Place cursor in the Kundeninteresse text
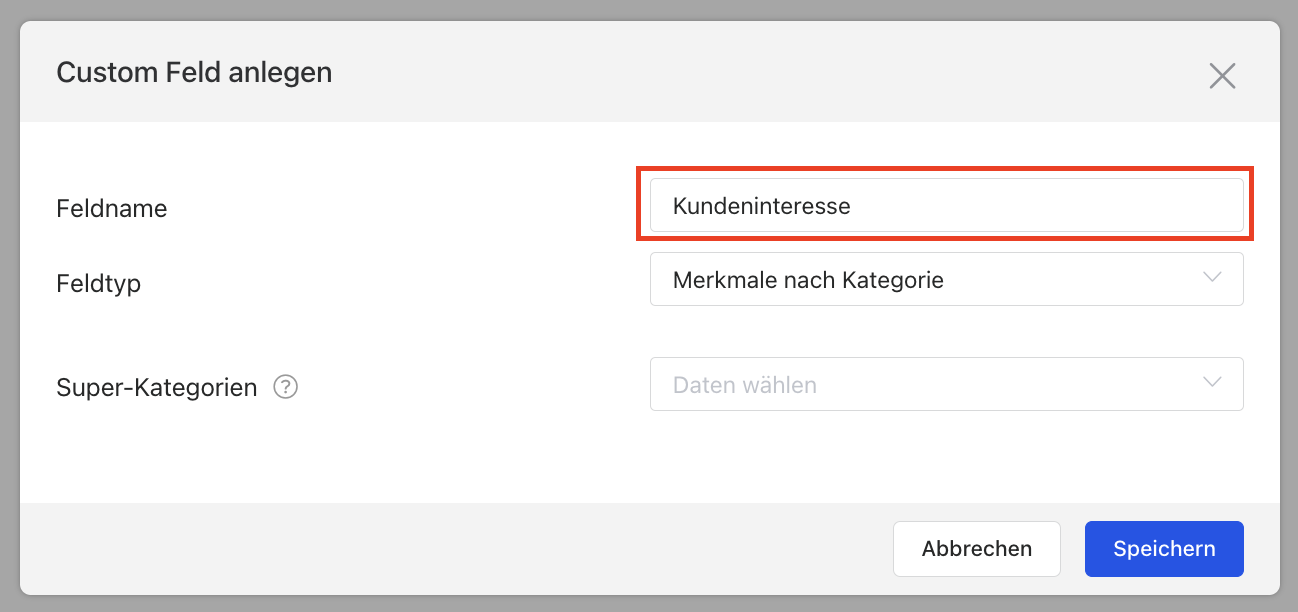Image resolution: width=1298 pixels, height=612 pixels. point(761,206)
